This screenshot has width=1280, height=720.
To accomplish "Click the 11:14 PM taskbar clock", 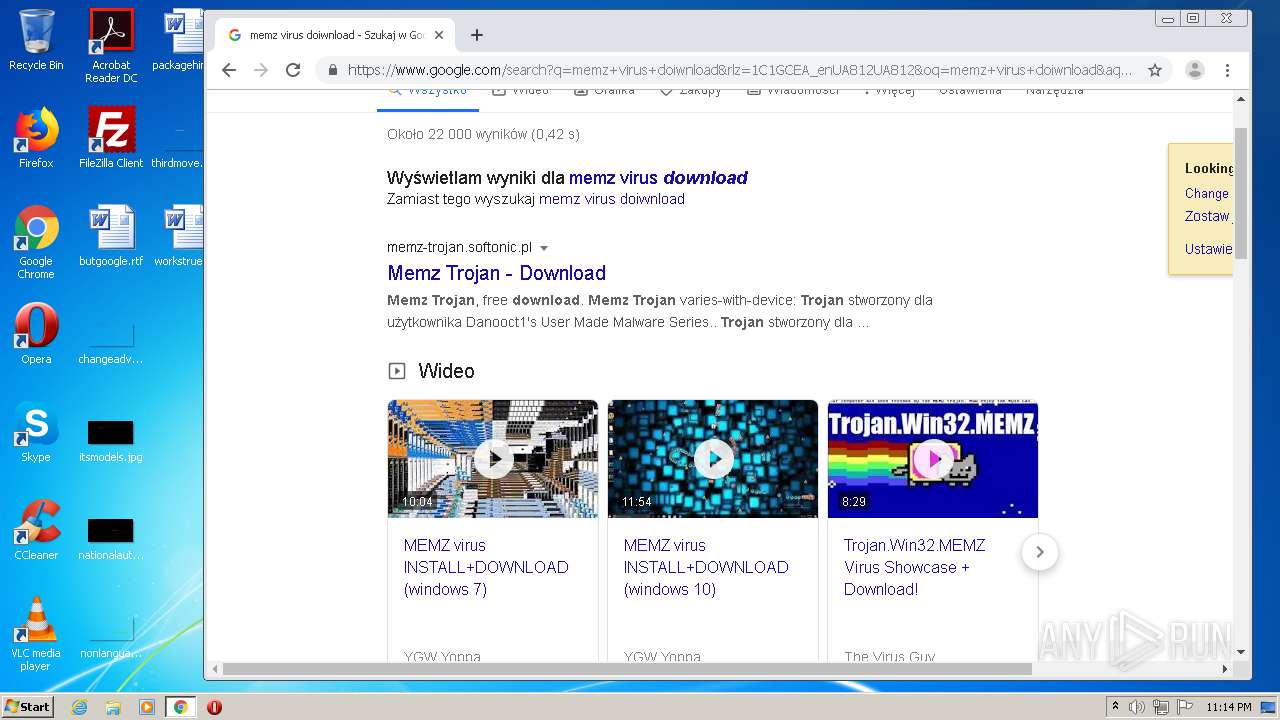I will (1229, 707).
